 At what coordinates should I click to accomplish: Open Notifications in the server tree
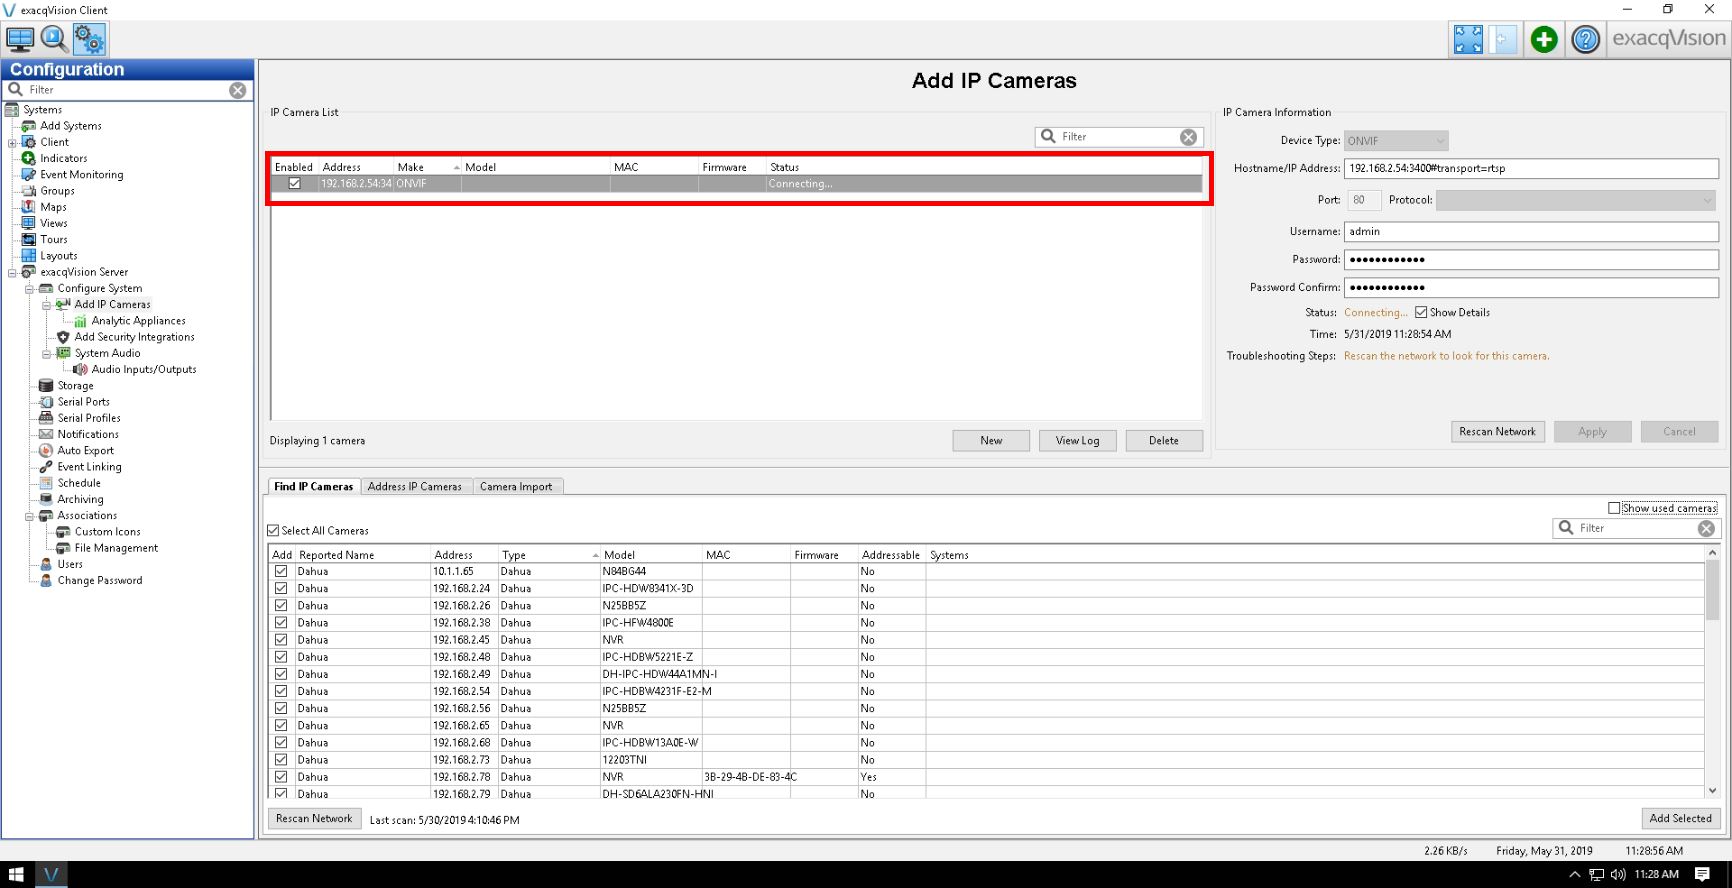87,434
